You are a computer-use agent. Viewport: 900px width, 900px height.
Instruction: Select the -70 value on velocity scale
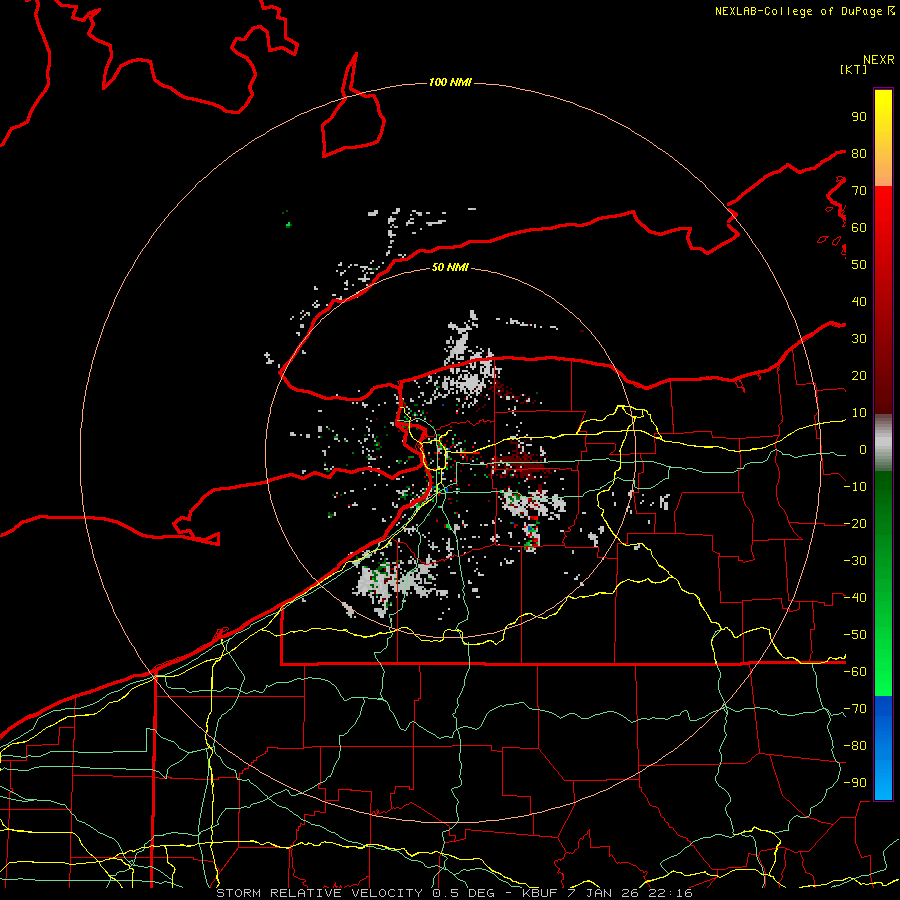(855, 709)
